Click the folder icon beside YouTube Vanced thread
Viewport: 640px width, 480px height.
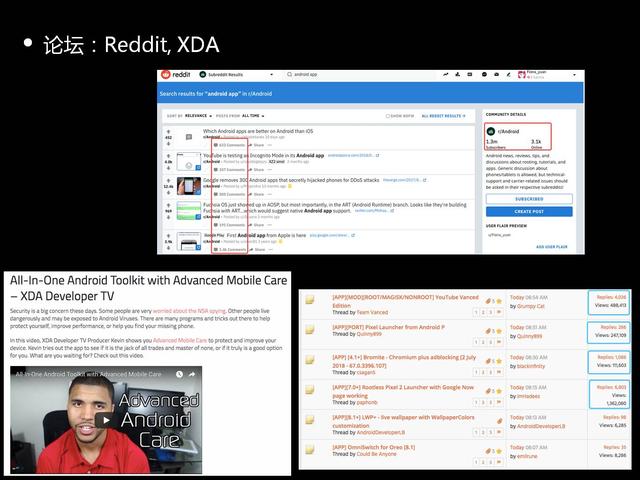point(311,300)
